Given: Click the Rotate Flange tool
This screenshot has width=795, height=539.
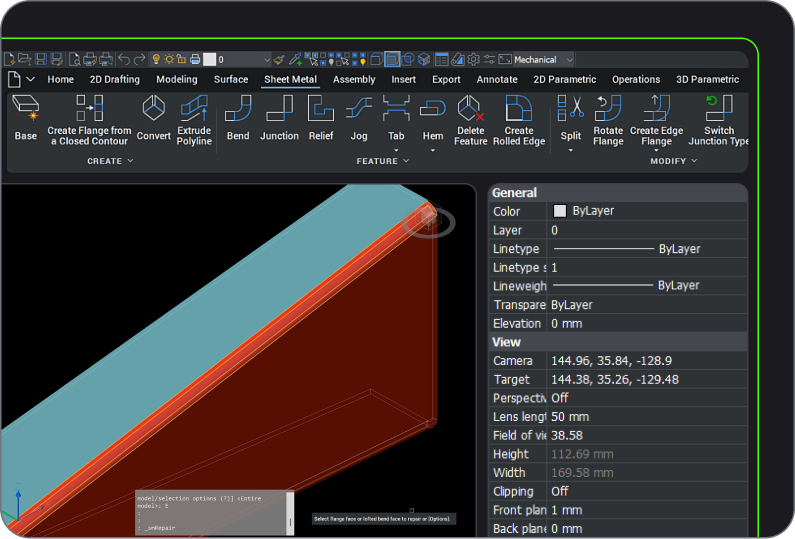Looking at the screenshot, I should click(608, 121).
